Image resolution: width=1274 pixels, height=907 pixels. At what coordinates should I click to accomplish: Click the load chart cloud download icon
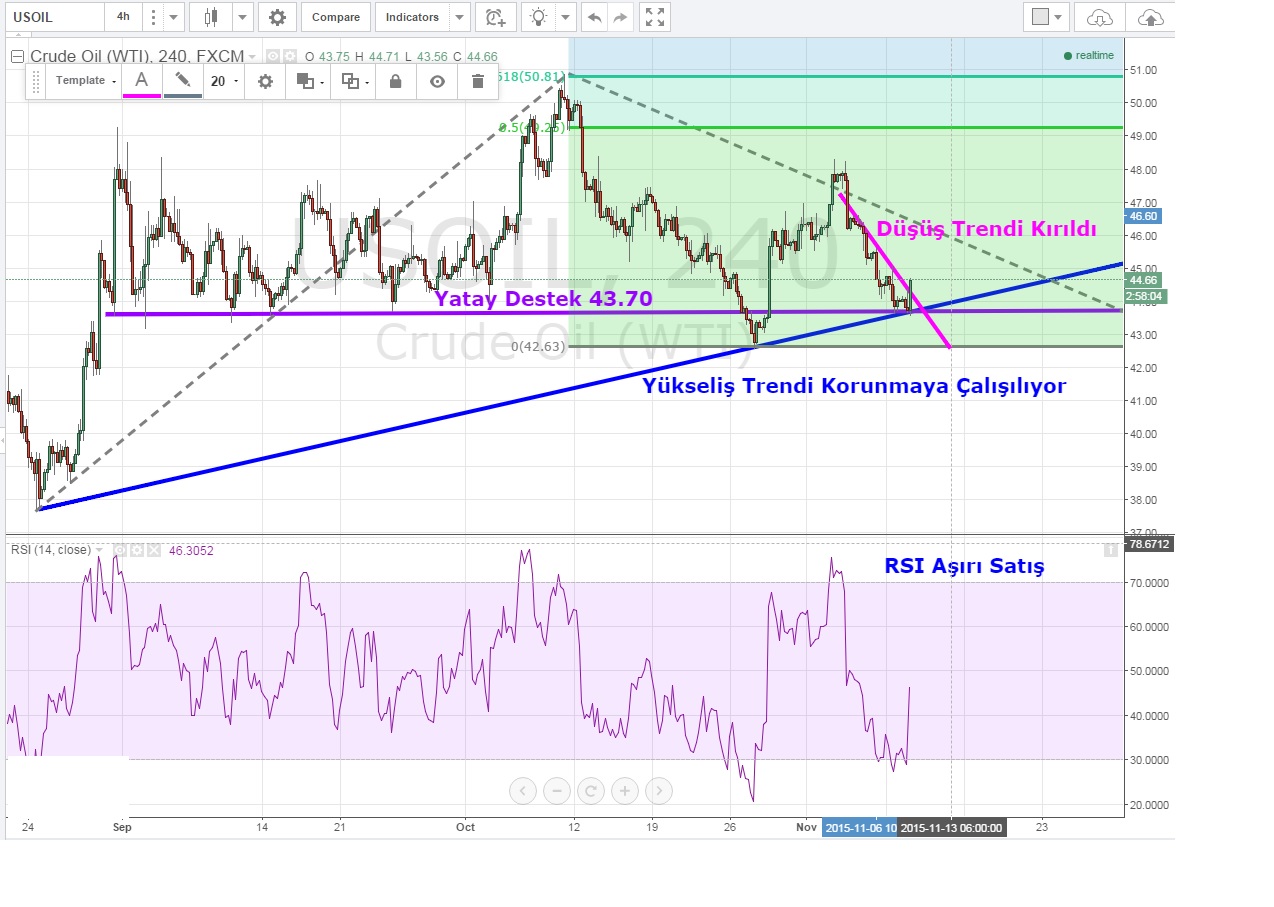pos(1099,17)
